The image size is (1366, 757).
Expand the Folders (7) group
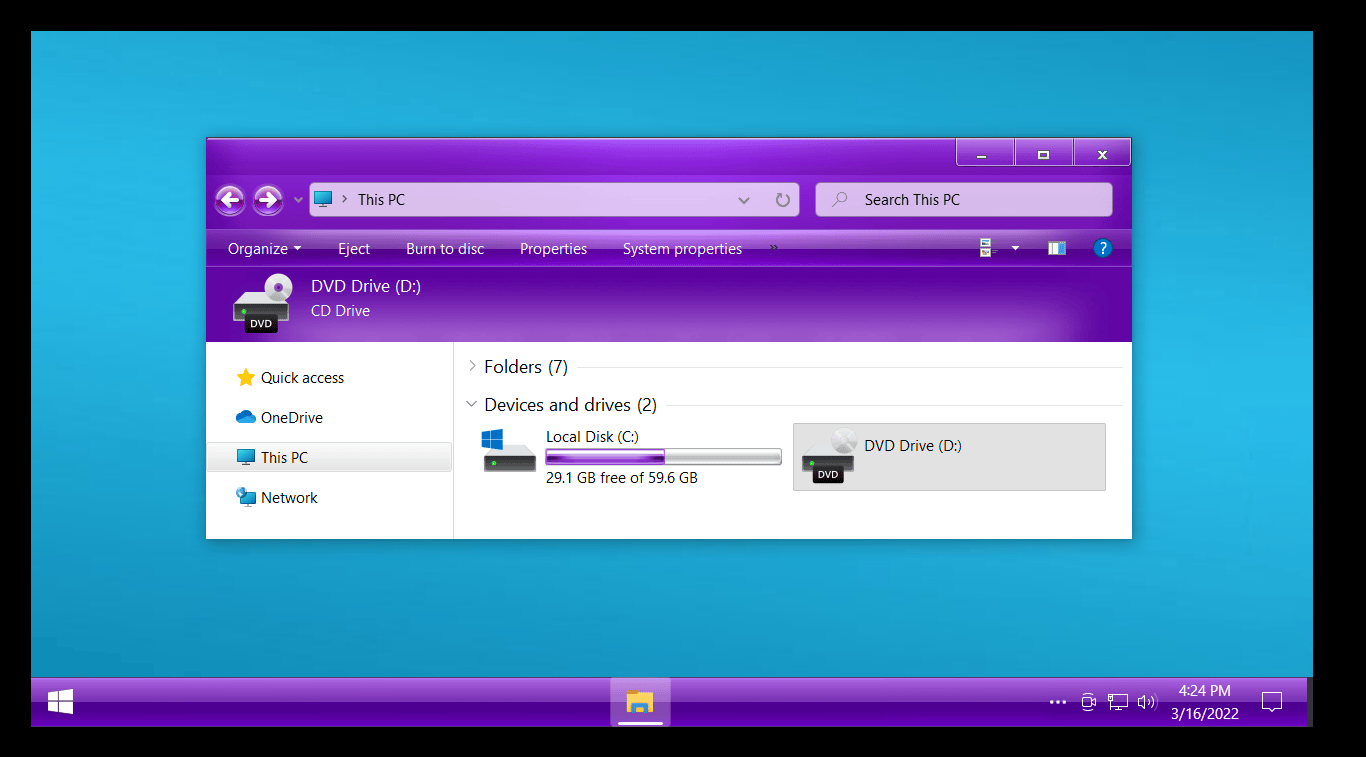(473, 367)
